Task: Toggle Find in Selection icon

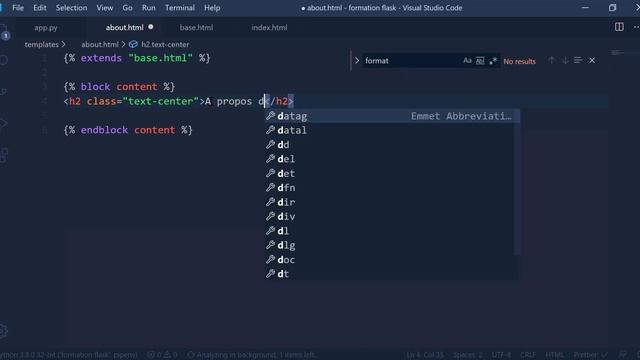Action: pos(578,60)
